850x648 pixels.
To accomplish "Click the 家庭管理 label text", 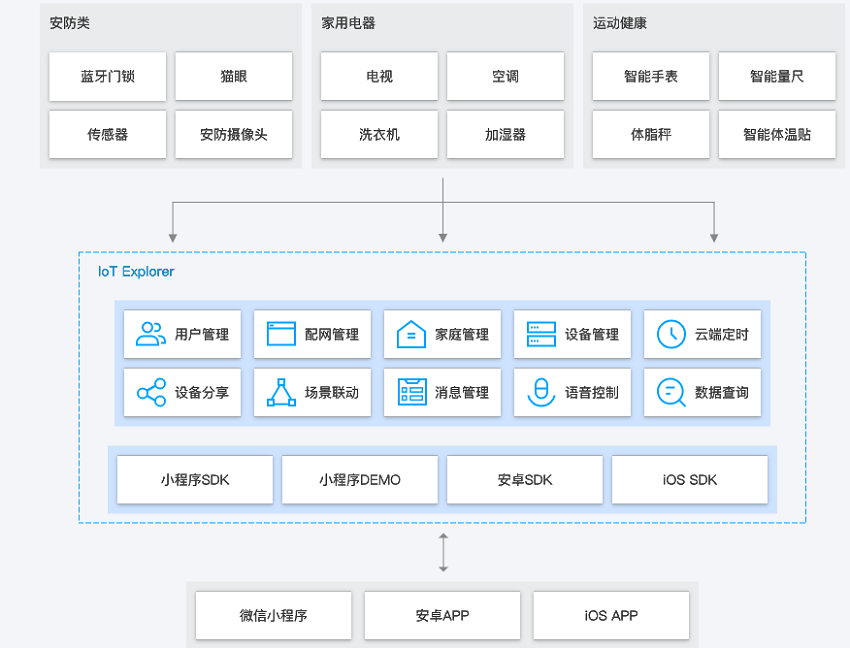I will (461, 335).
